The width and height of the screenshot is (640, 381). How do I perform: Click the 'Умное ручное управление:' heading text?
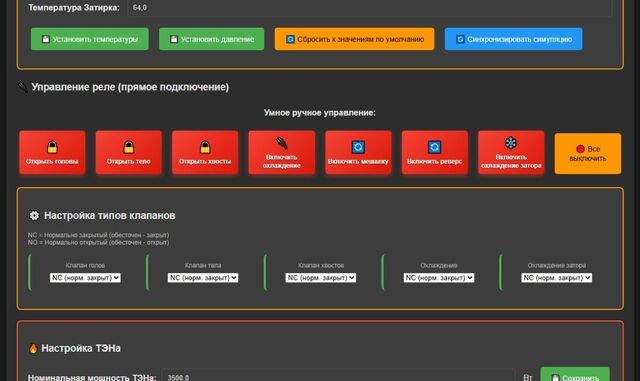click(x=320, y=113)
